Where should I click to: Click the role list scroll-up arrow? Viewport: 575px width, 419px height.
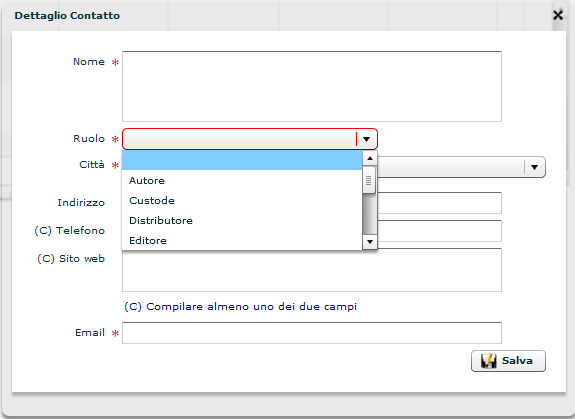pos(370,158)
